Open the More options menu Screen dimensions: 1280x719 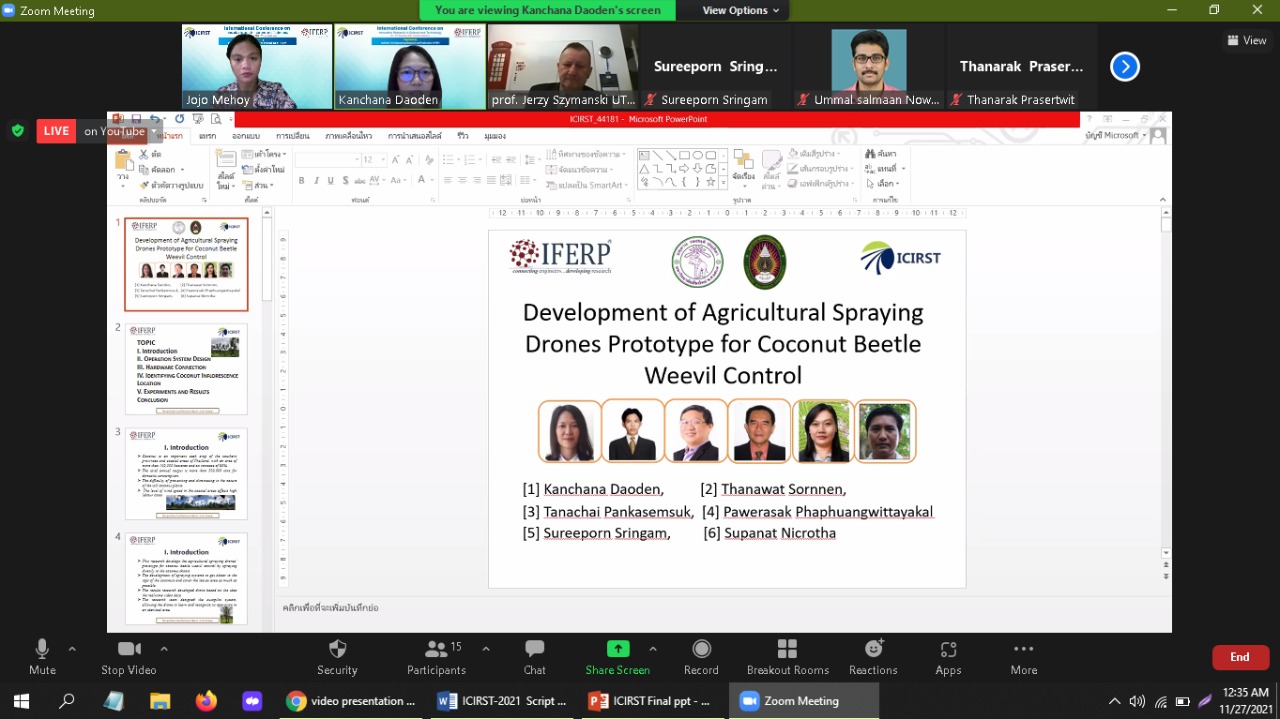click(x=1024, y=657)
